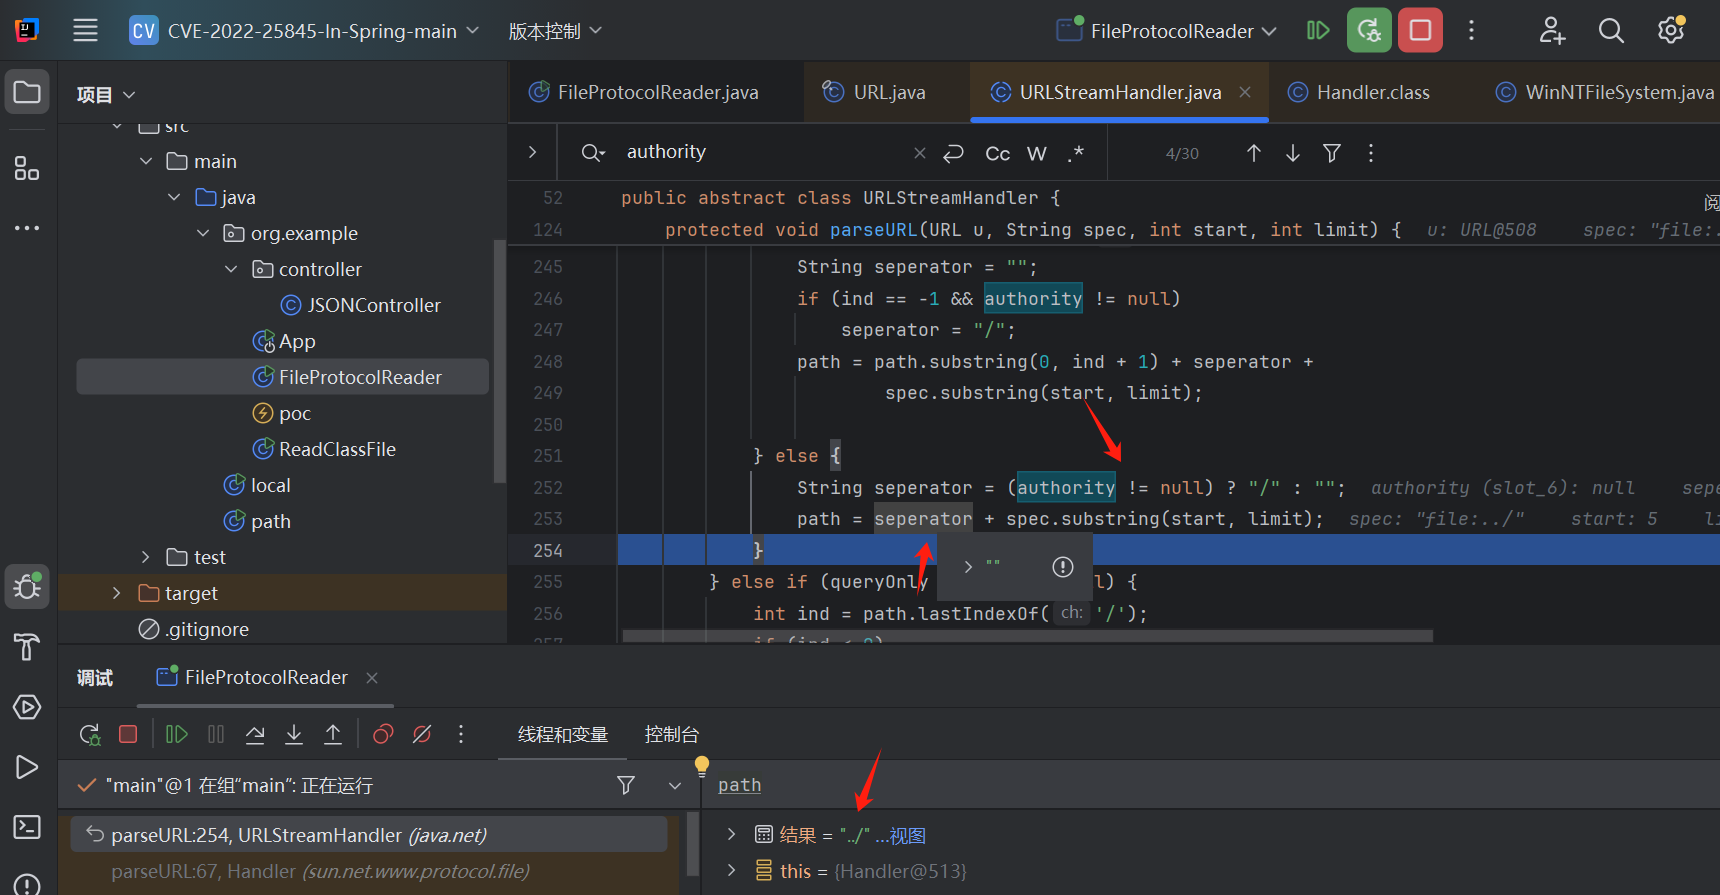Open more actions in top toolbar
Screen dimensions: 1720x895
point(1471,30)
